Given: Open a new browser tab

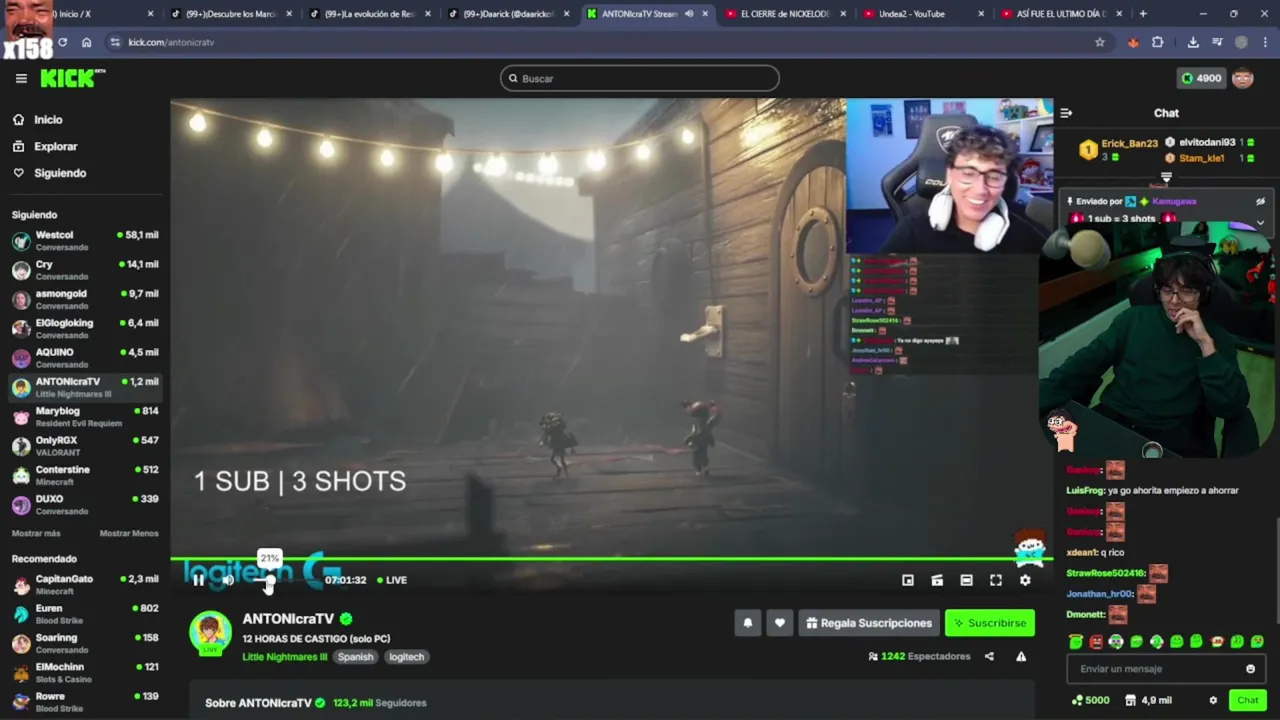Looking at the screenshot, I should coord(1143,14).
